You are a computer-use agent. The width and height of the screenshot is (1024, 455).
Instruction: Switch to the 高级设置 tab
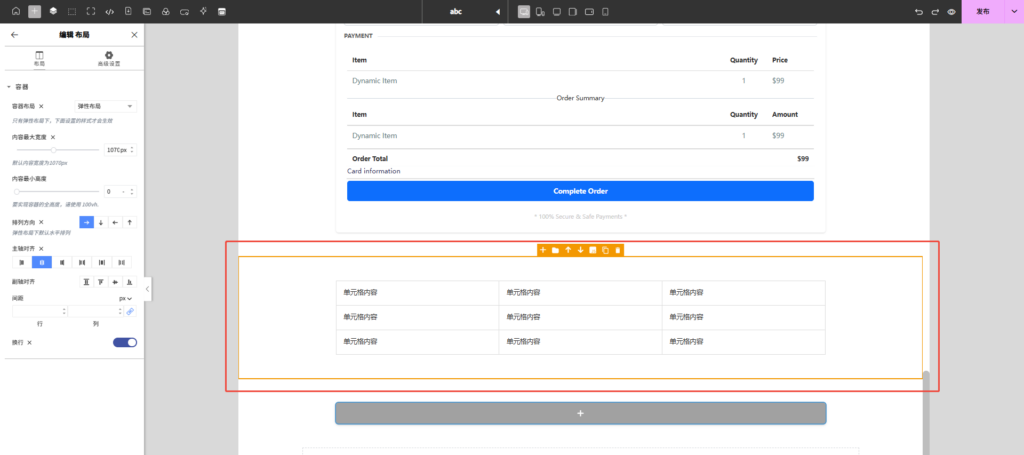click(x=108, y=58)
